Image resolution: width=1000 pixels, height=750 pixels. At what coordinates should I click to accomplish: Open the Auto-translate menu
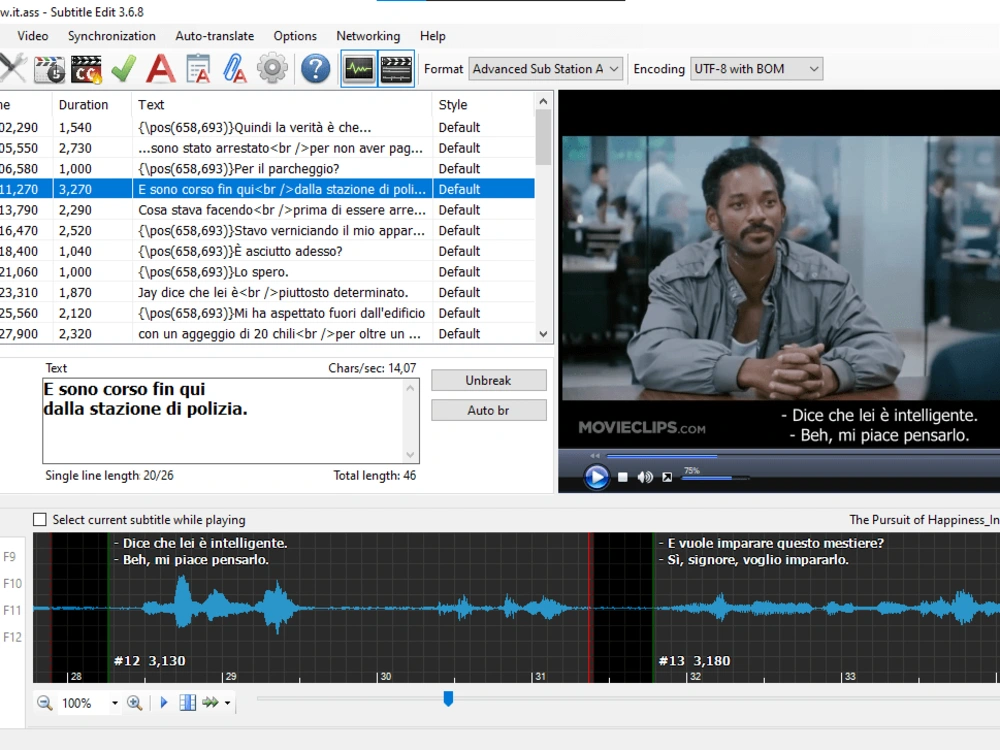click(214, 36)
